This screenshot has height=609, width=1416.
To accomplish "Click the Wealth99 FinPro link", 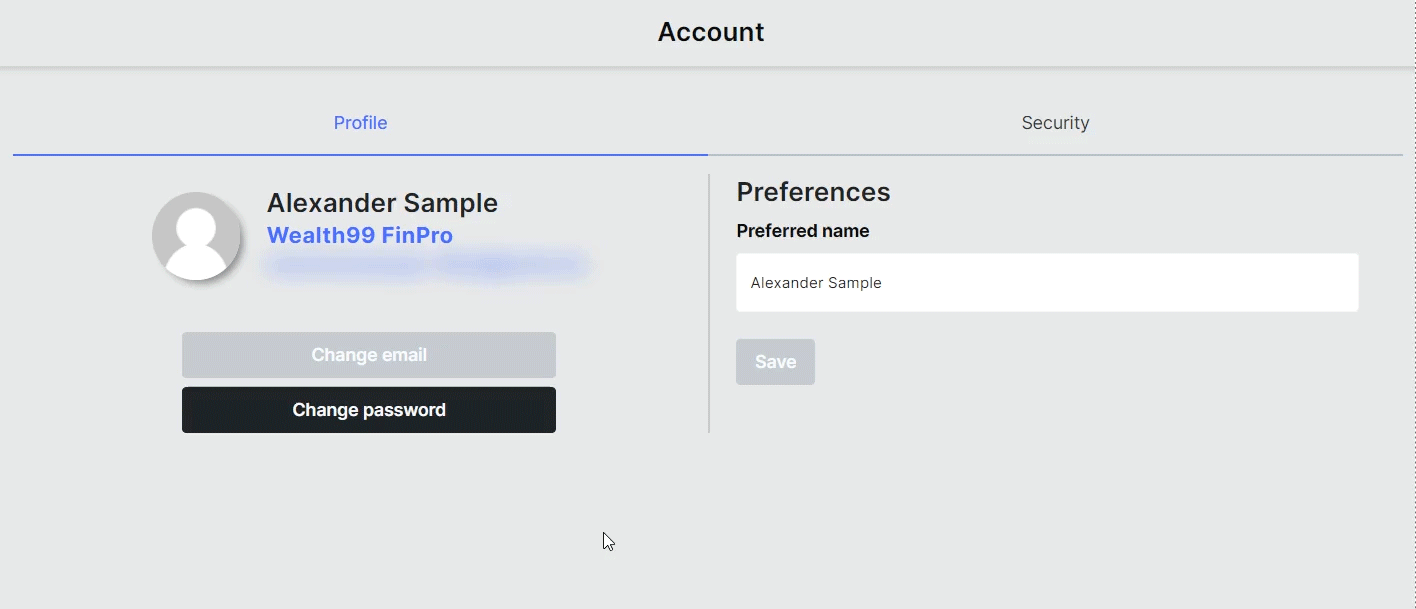I will pos(360,236).
